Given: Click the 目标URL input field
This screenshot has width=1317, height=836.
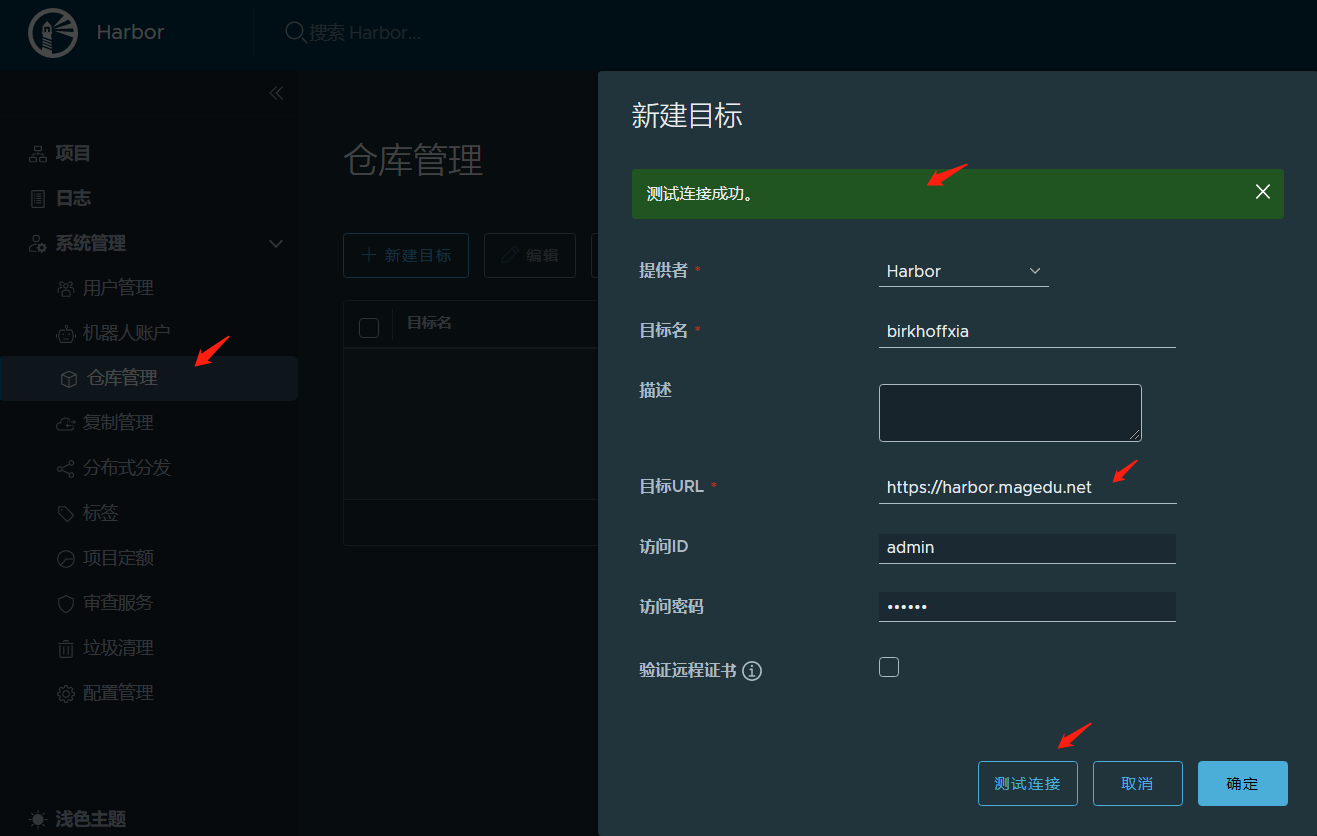Looking at the screenshot, I should point(1027,488).
